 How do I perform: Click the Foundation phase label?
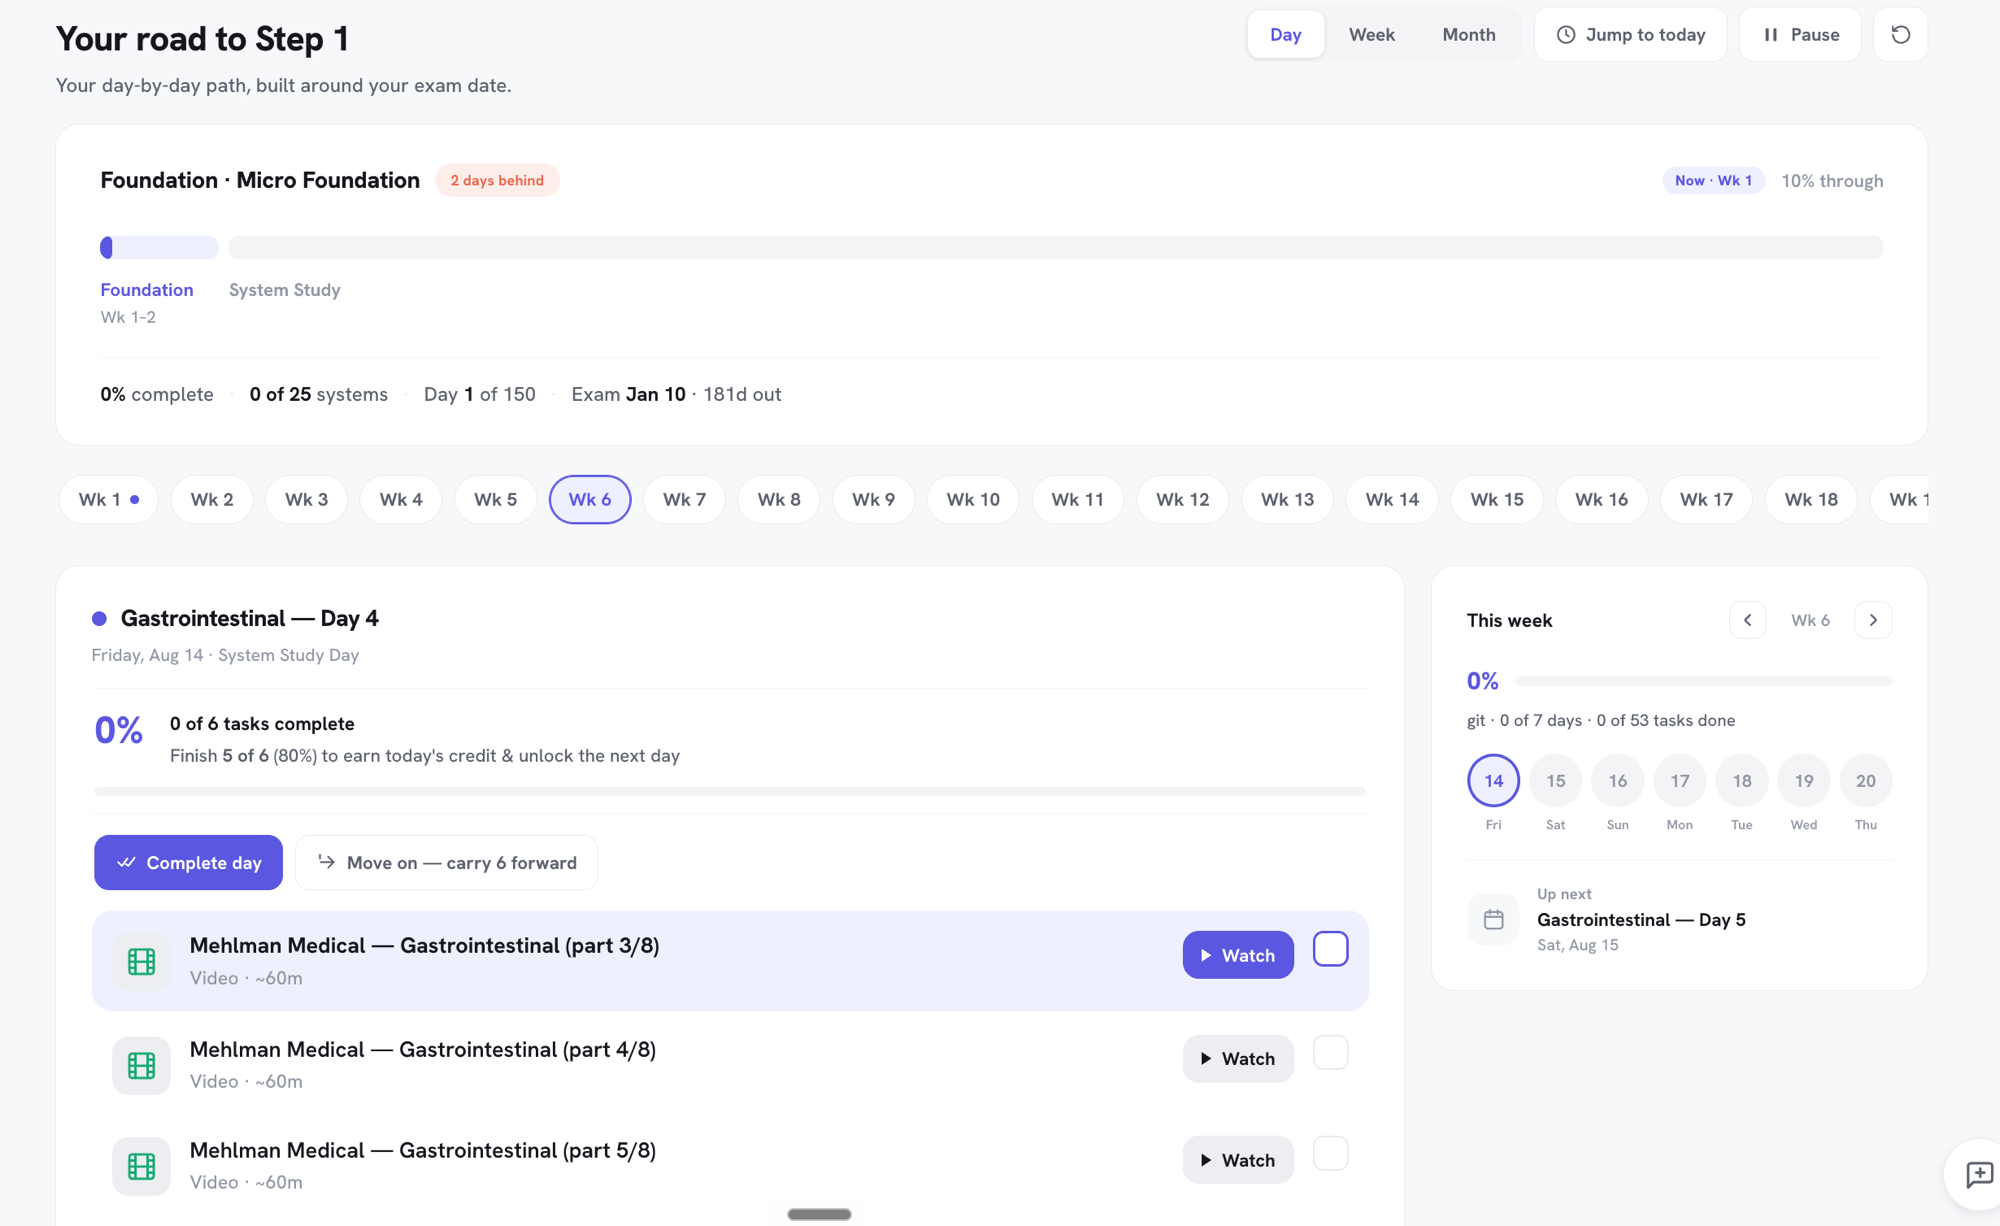pyautogui.click(x=147, y=290)
